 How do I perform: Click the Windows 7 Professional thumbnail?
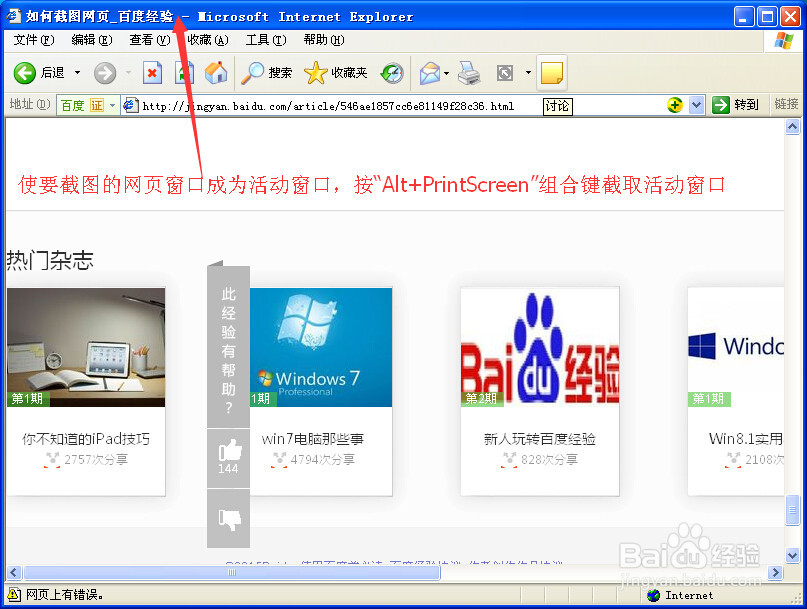[x=321, y=347]
